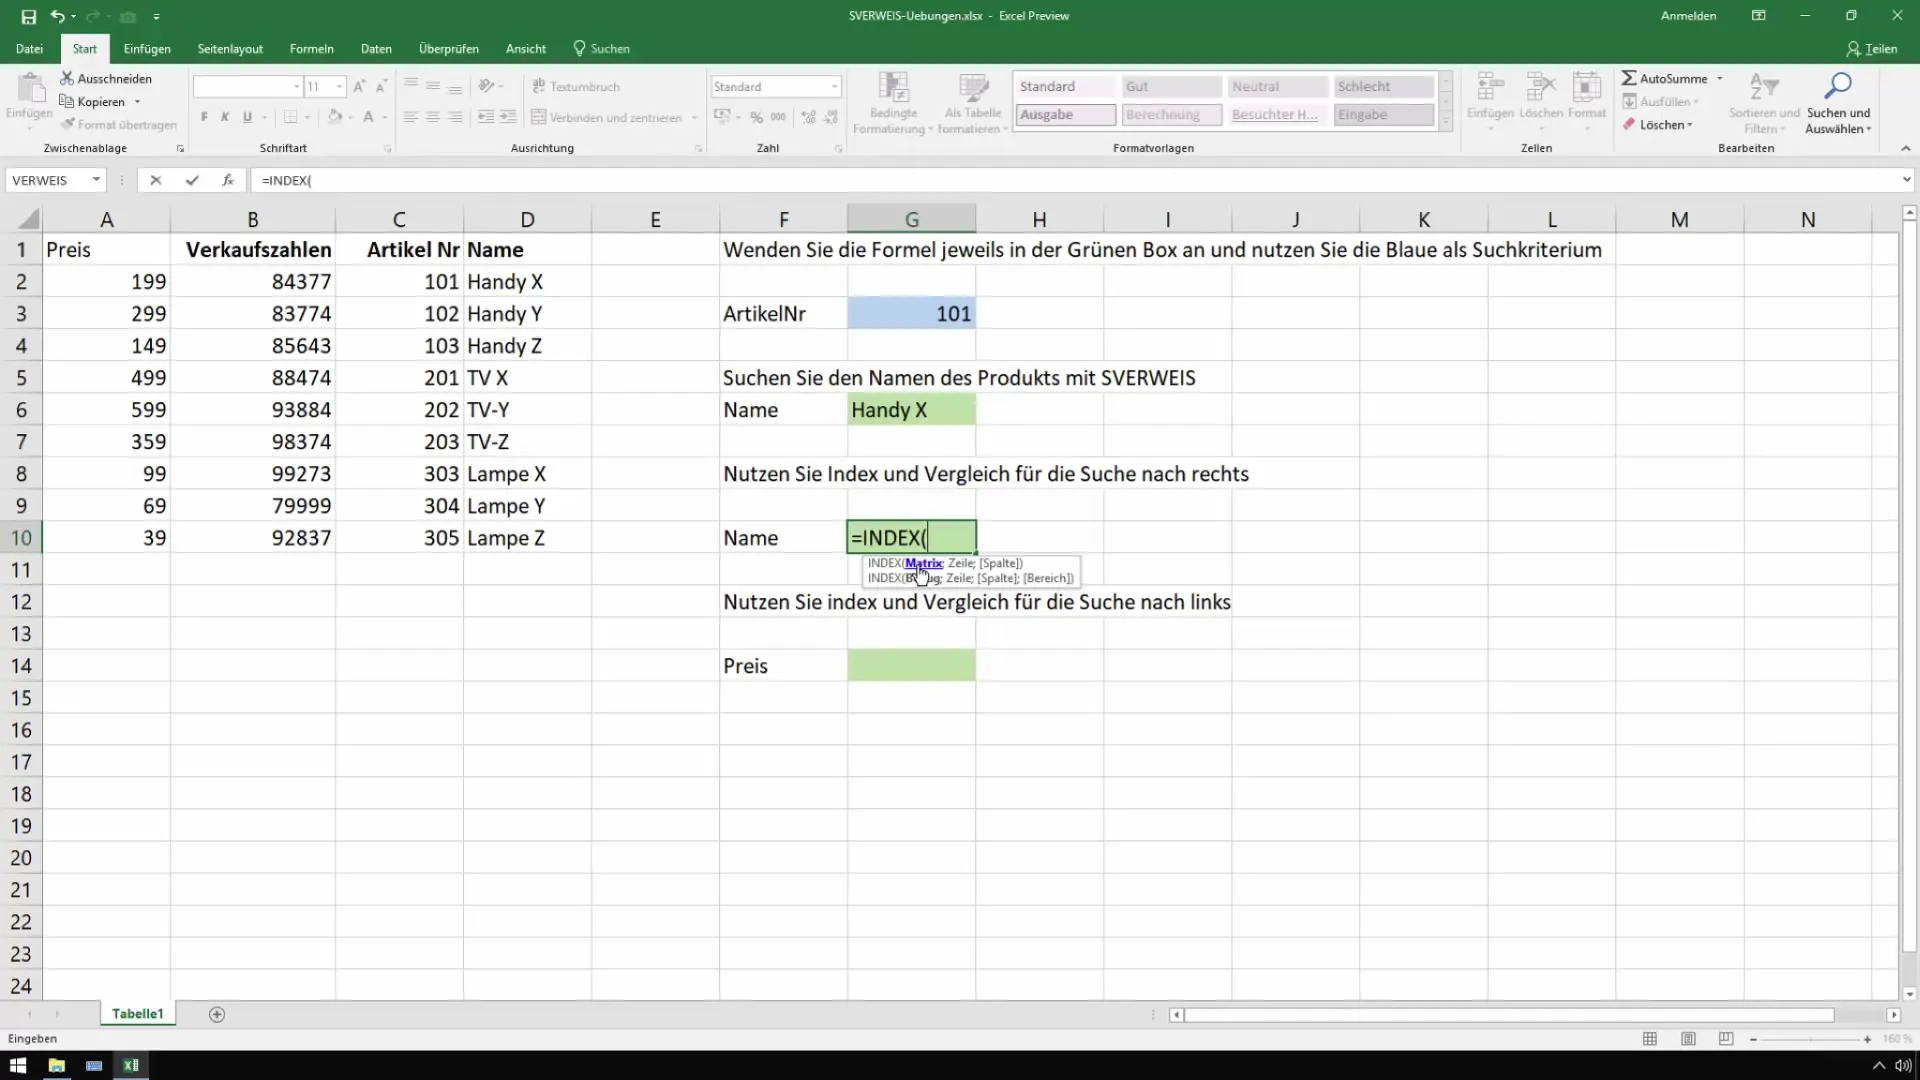The image size is (1920, 1080).
Task: Increase the indent level
Action: click(508, 117)
